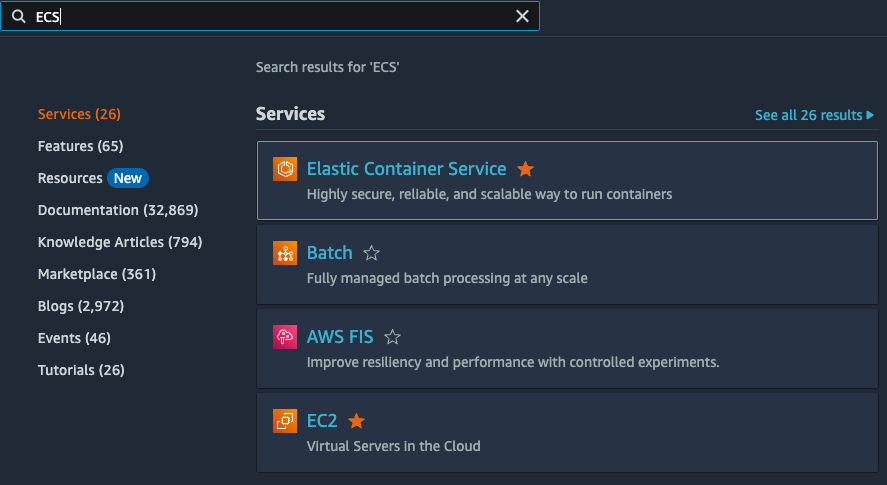Screen dimensions: 887x485
Task: Select Features (65) category
Action: [x=80, y=146]
